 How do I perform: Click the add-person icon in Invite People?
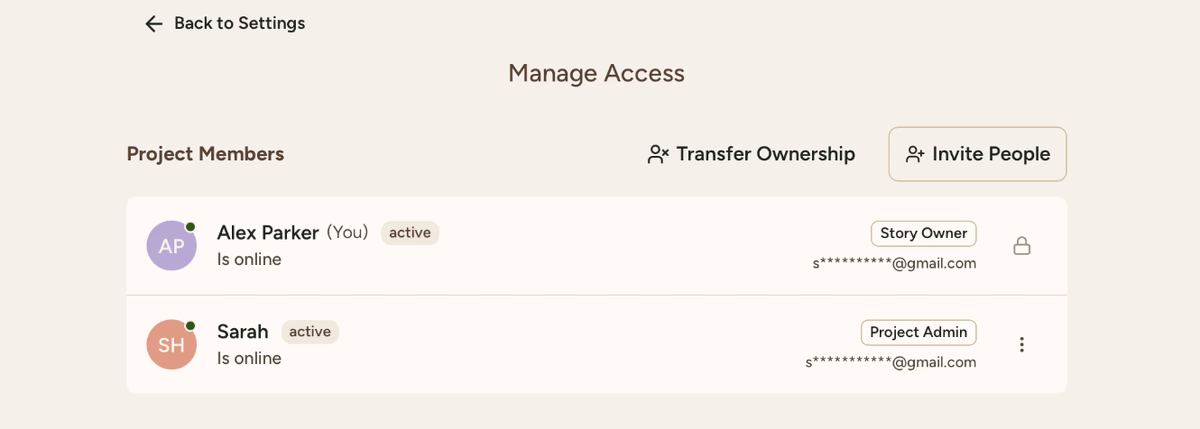915,154
